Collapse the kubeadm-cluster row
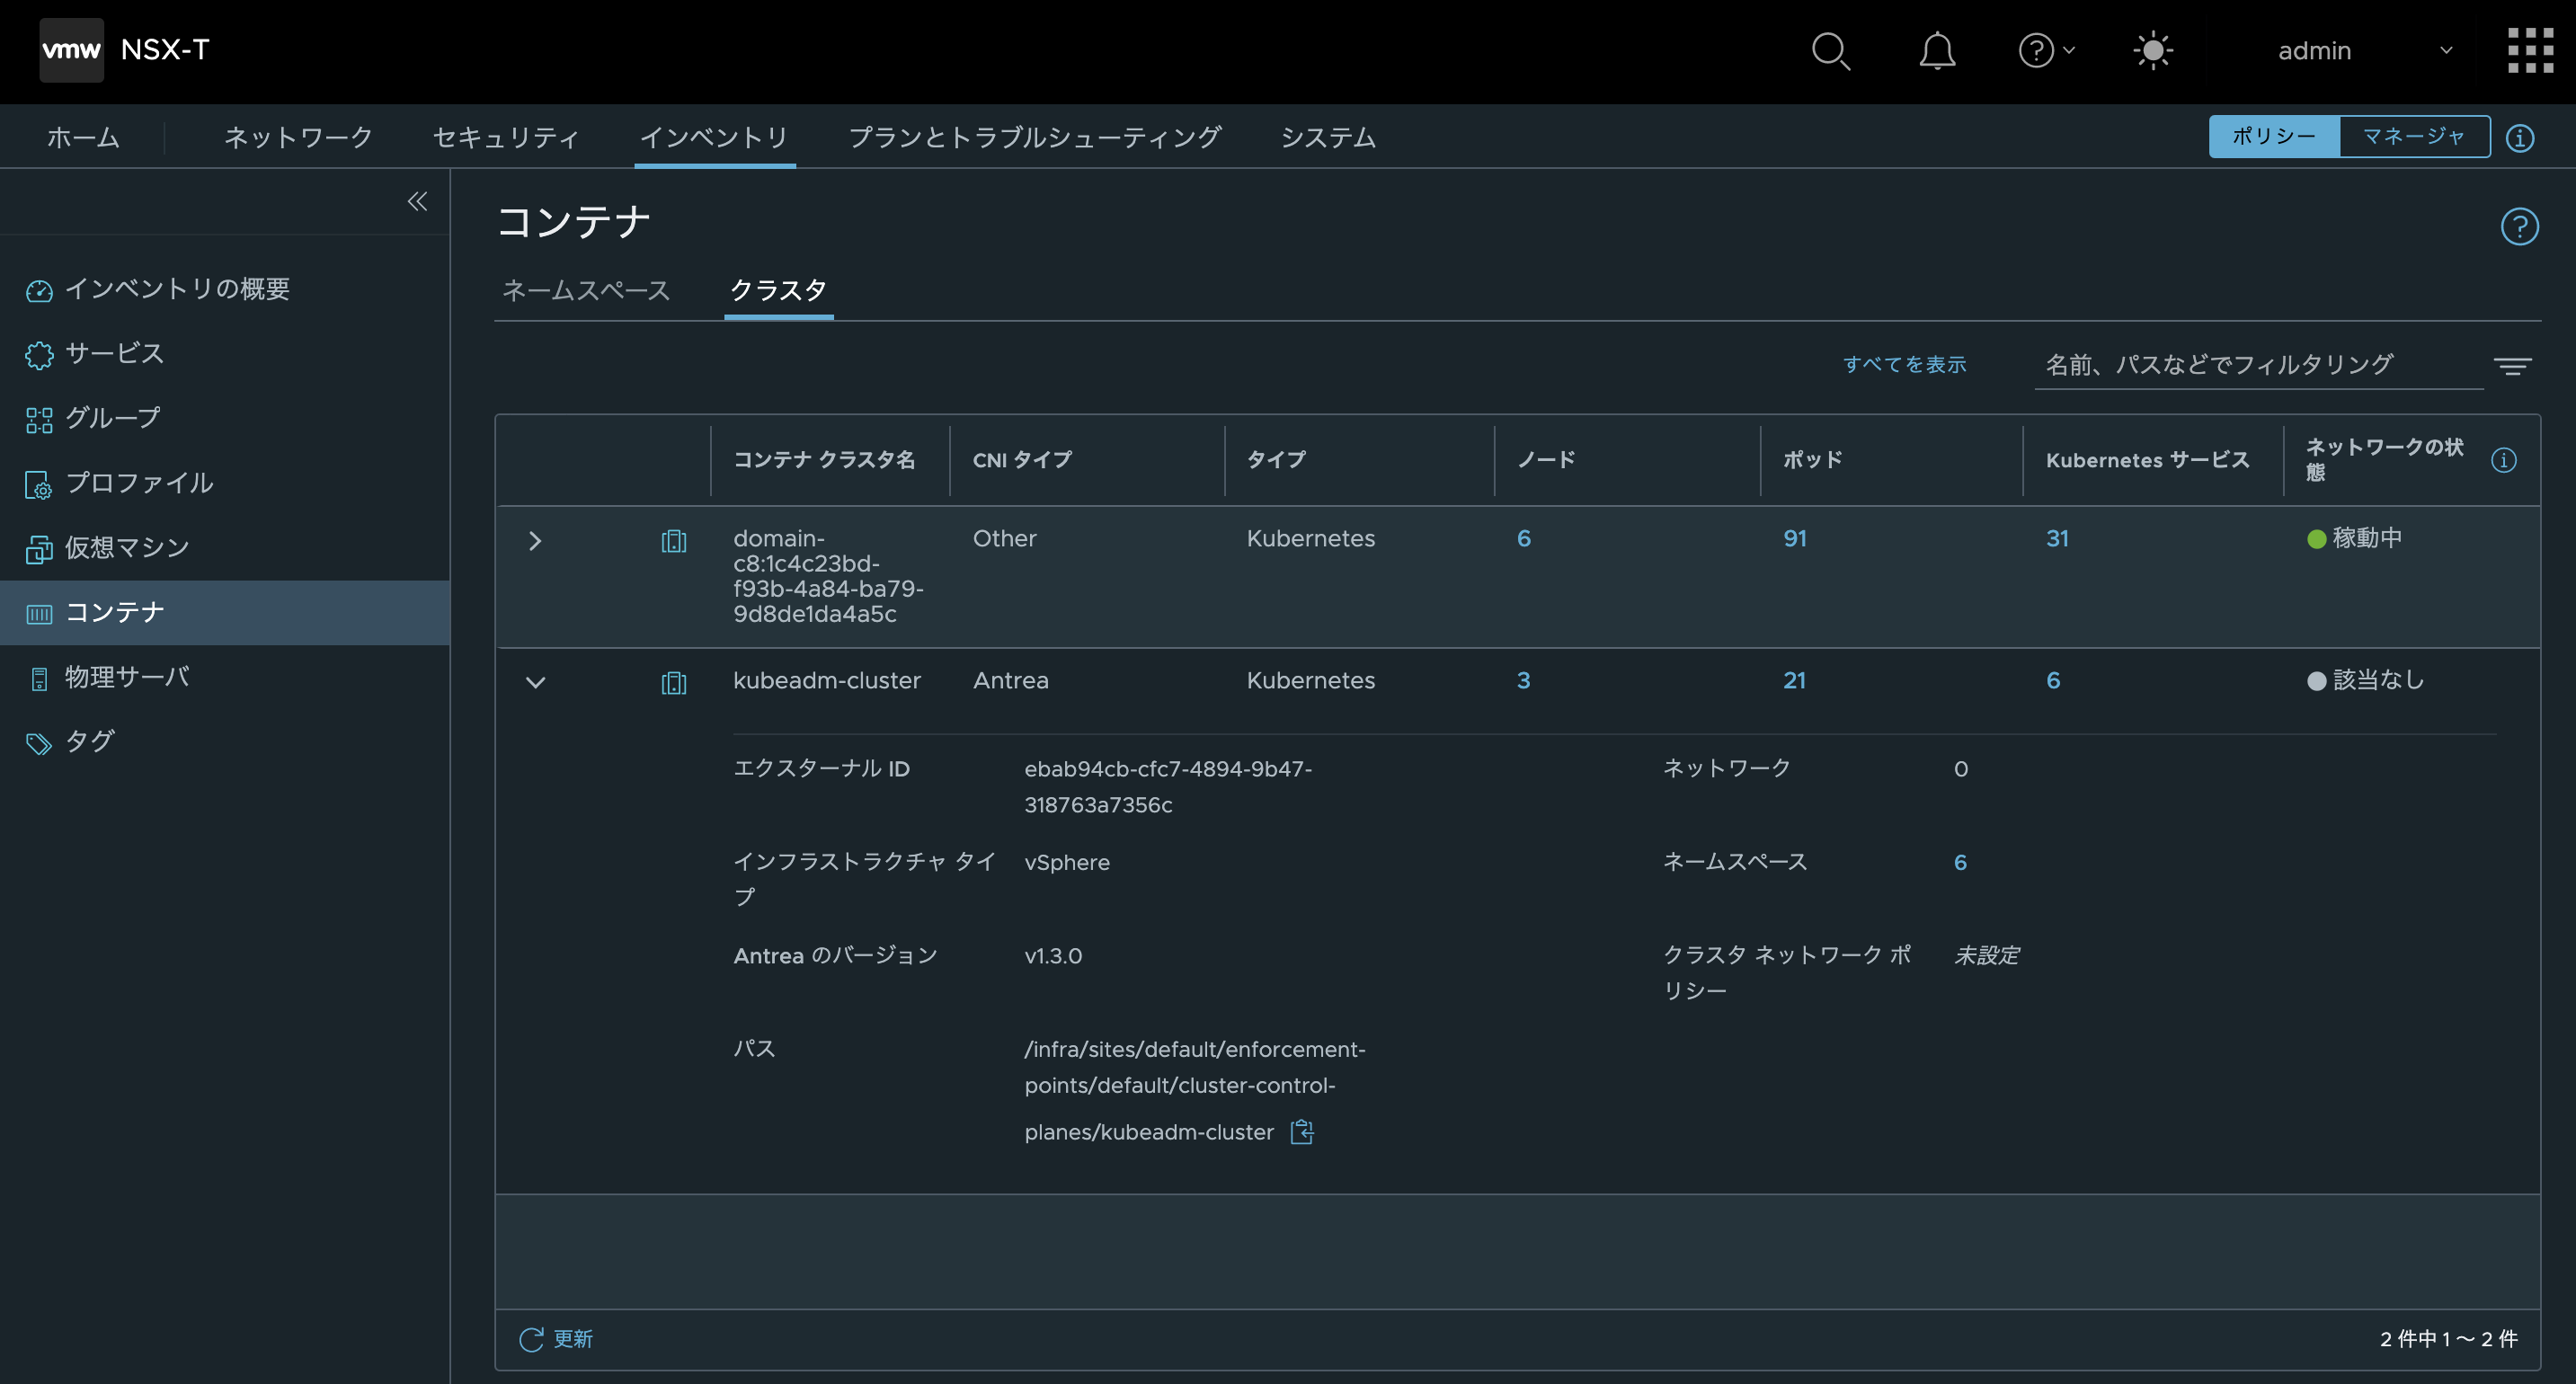 535,683
